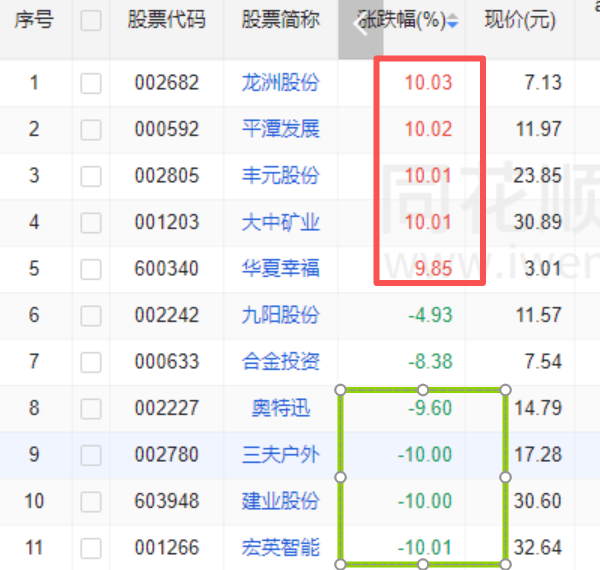Image resolution: width=600 pixels, height=570 pixels.
Task: Select the checkbox for 平潭发展
Action: (x=91, y=130)
